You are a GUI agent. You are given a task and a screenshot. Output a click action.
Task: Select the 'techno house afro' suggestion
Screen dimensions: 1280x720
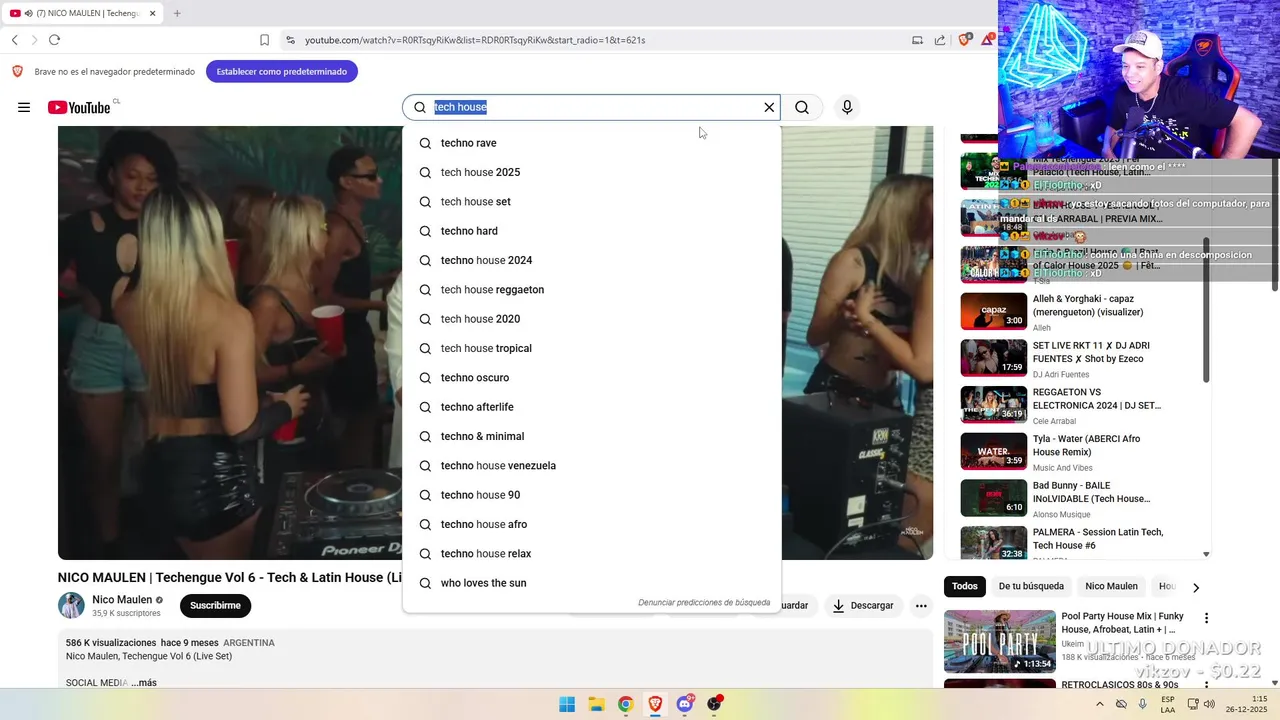coord(592,524)
